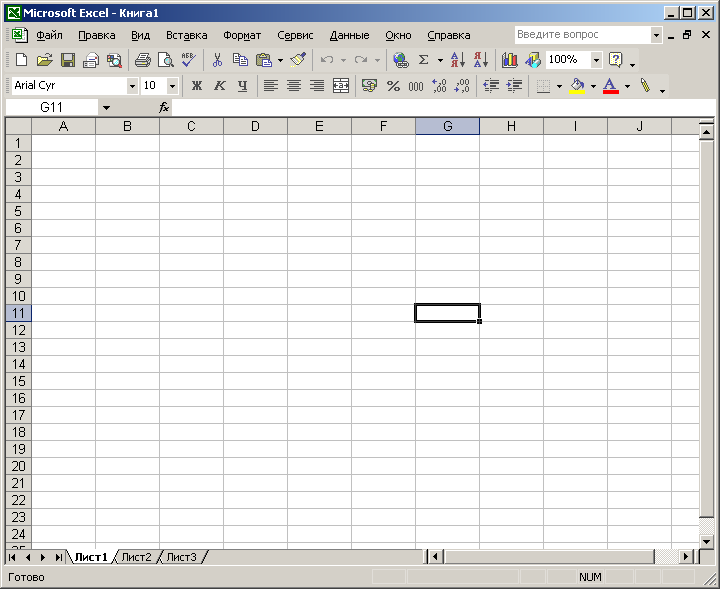This screenshot has height=589, width=720.
Task: Expand the help question dropdown arrow
Action: (656, 35)
